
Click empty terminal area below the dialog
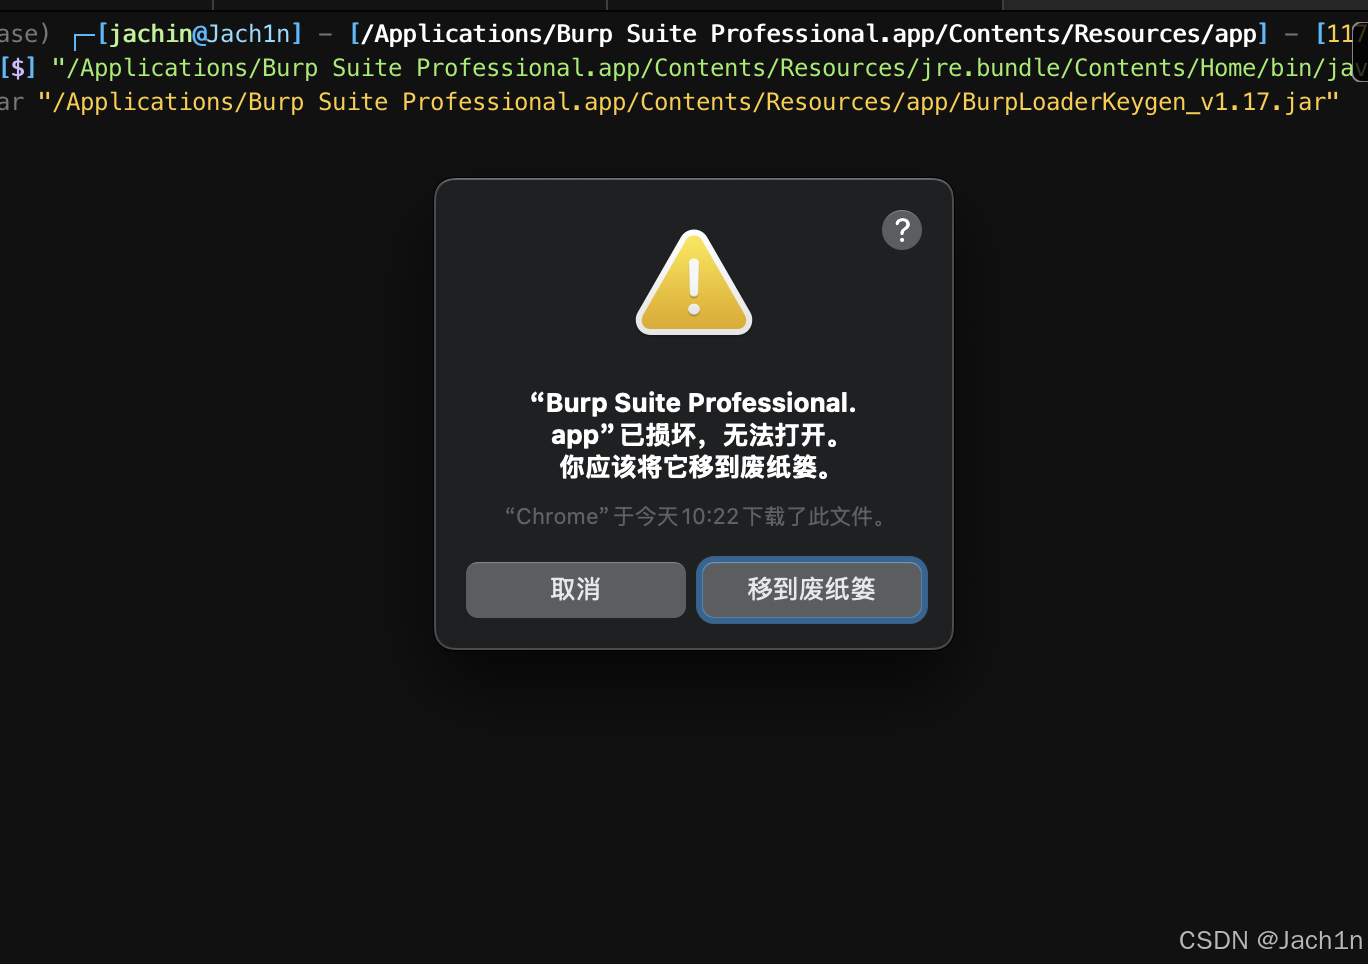click(684, 800)
